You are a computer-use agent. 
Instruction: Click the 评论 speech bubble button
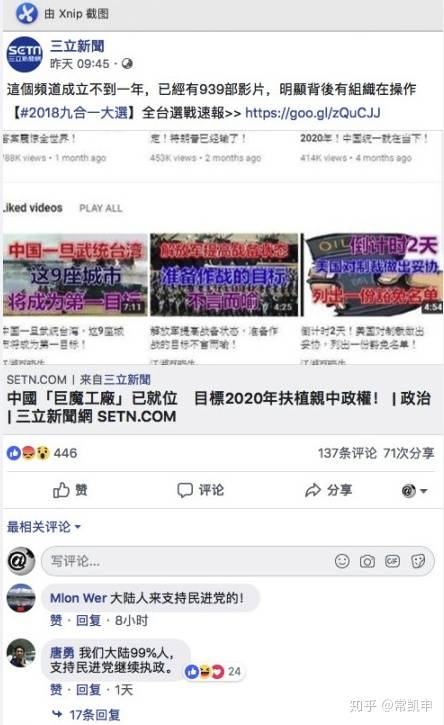tap(200, 490)
